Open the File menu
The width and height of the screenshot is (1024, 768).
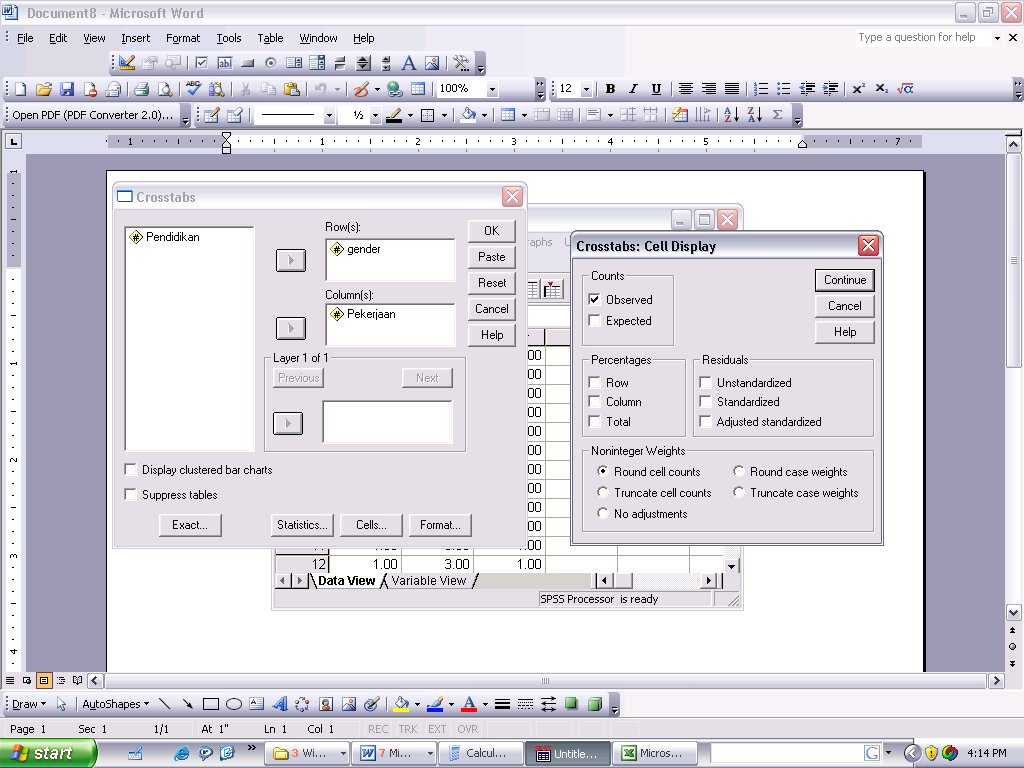click(x=25, y=38)
